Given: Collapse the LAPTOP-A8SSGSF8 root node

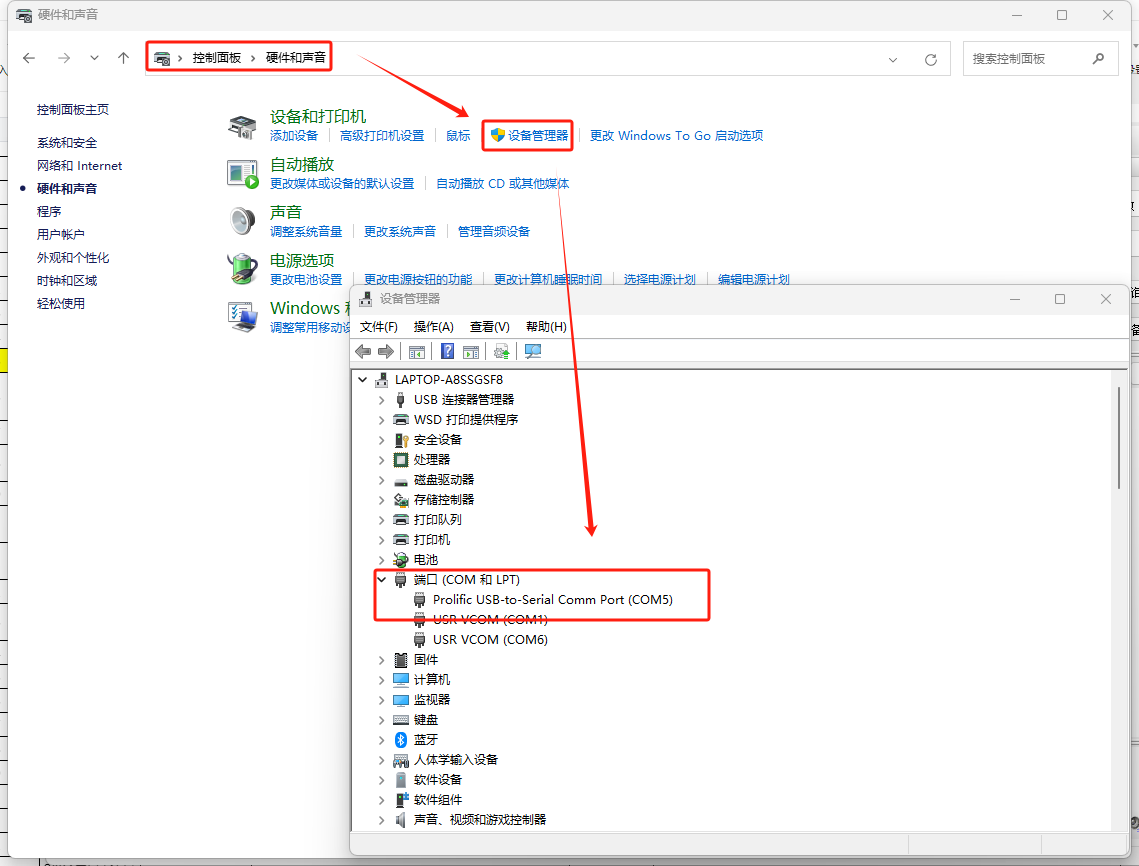Looking at the screenshot, I should pos(362,379).
